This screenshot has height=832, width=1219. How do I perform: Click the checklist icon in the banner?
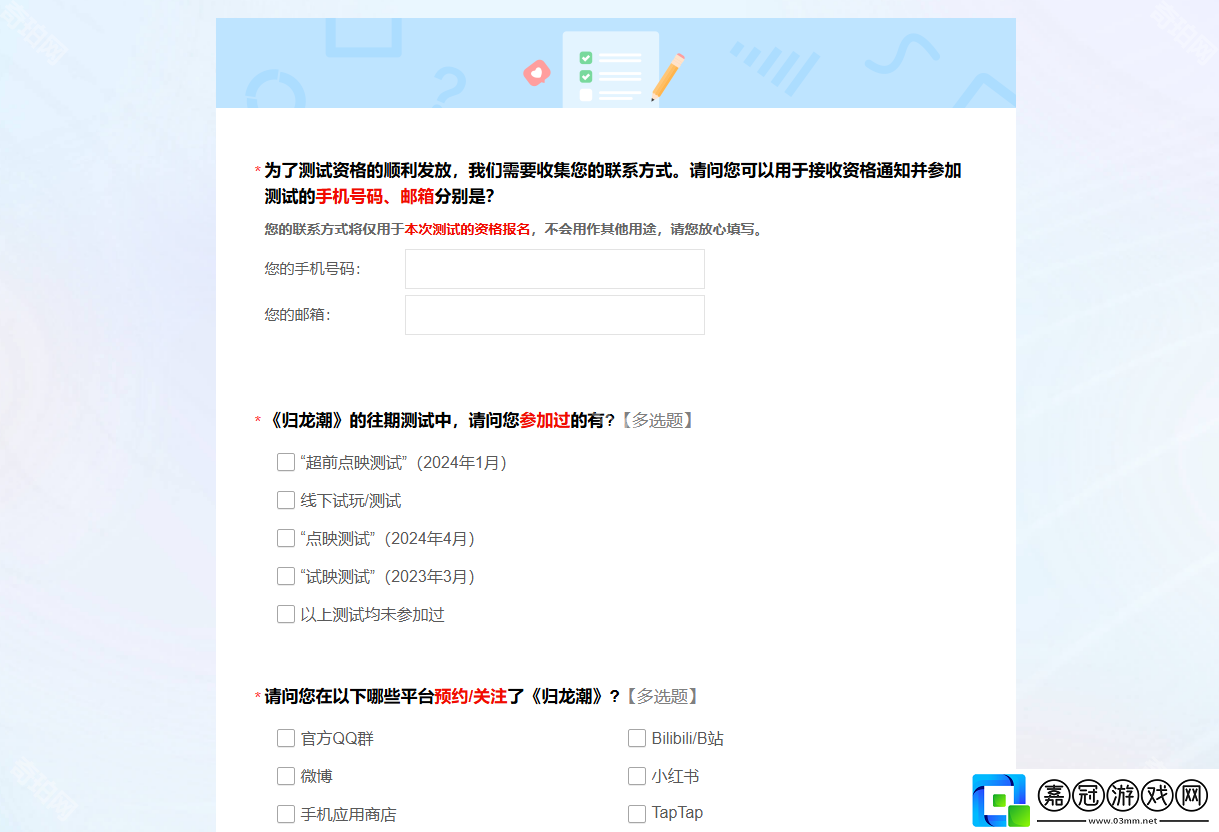tap(610, 68)
